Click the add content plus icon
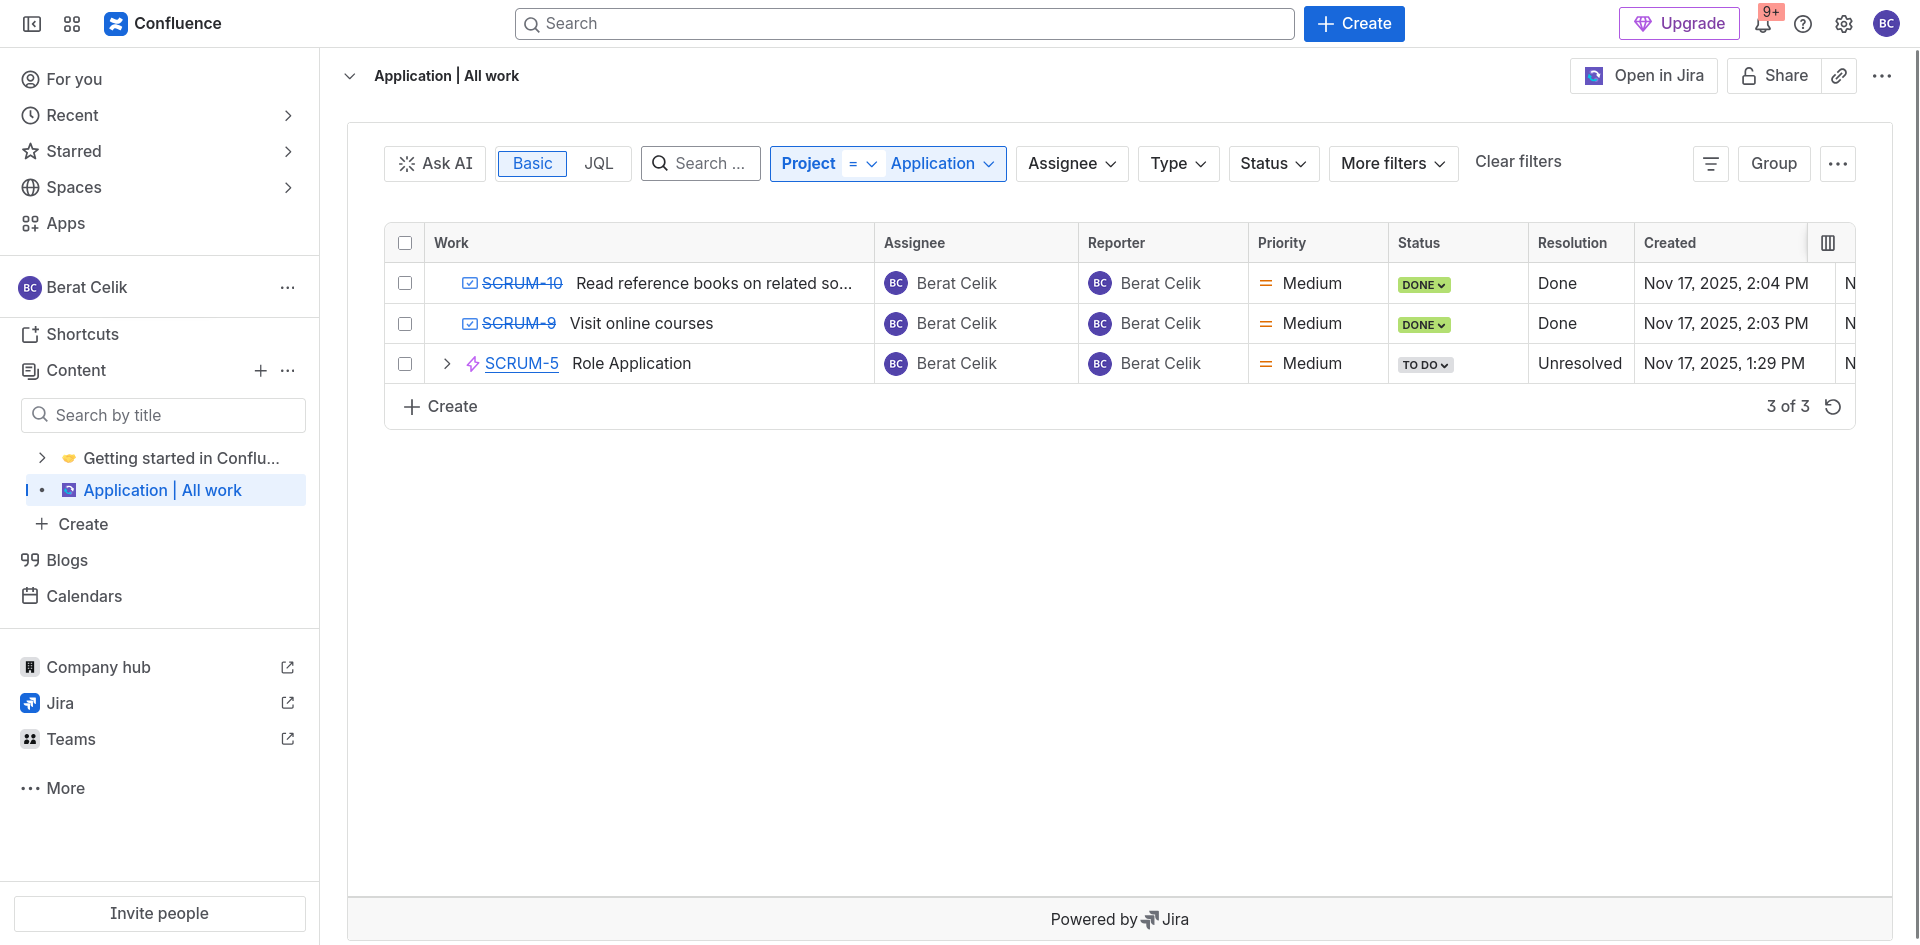 (x=260, y=371)
